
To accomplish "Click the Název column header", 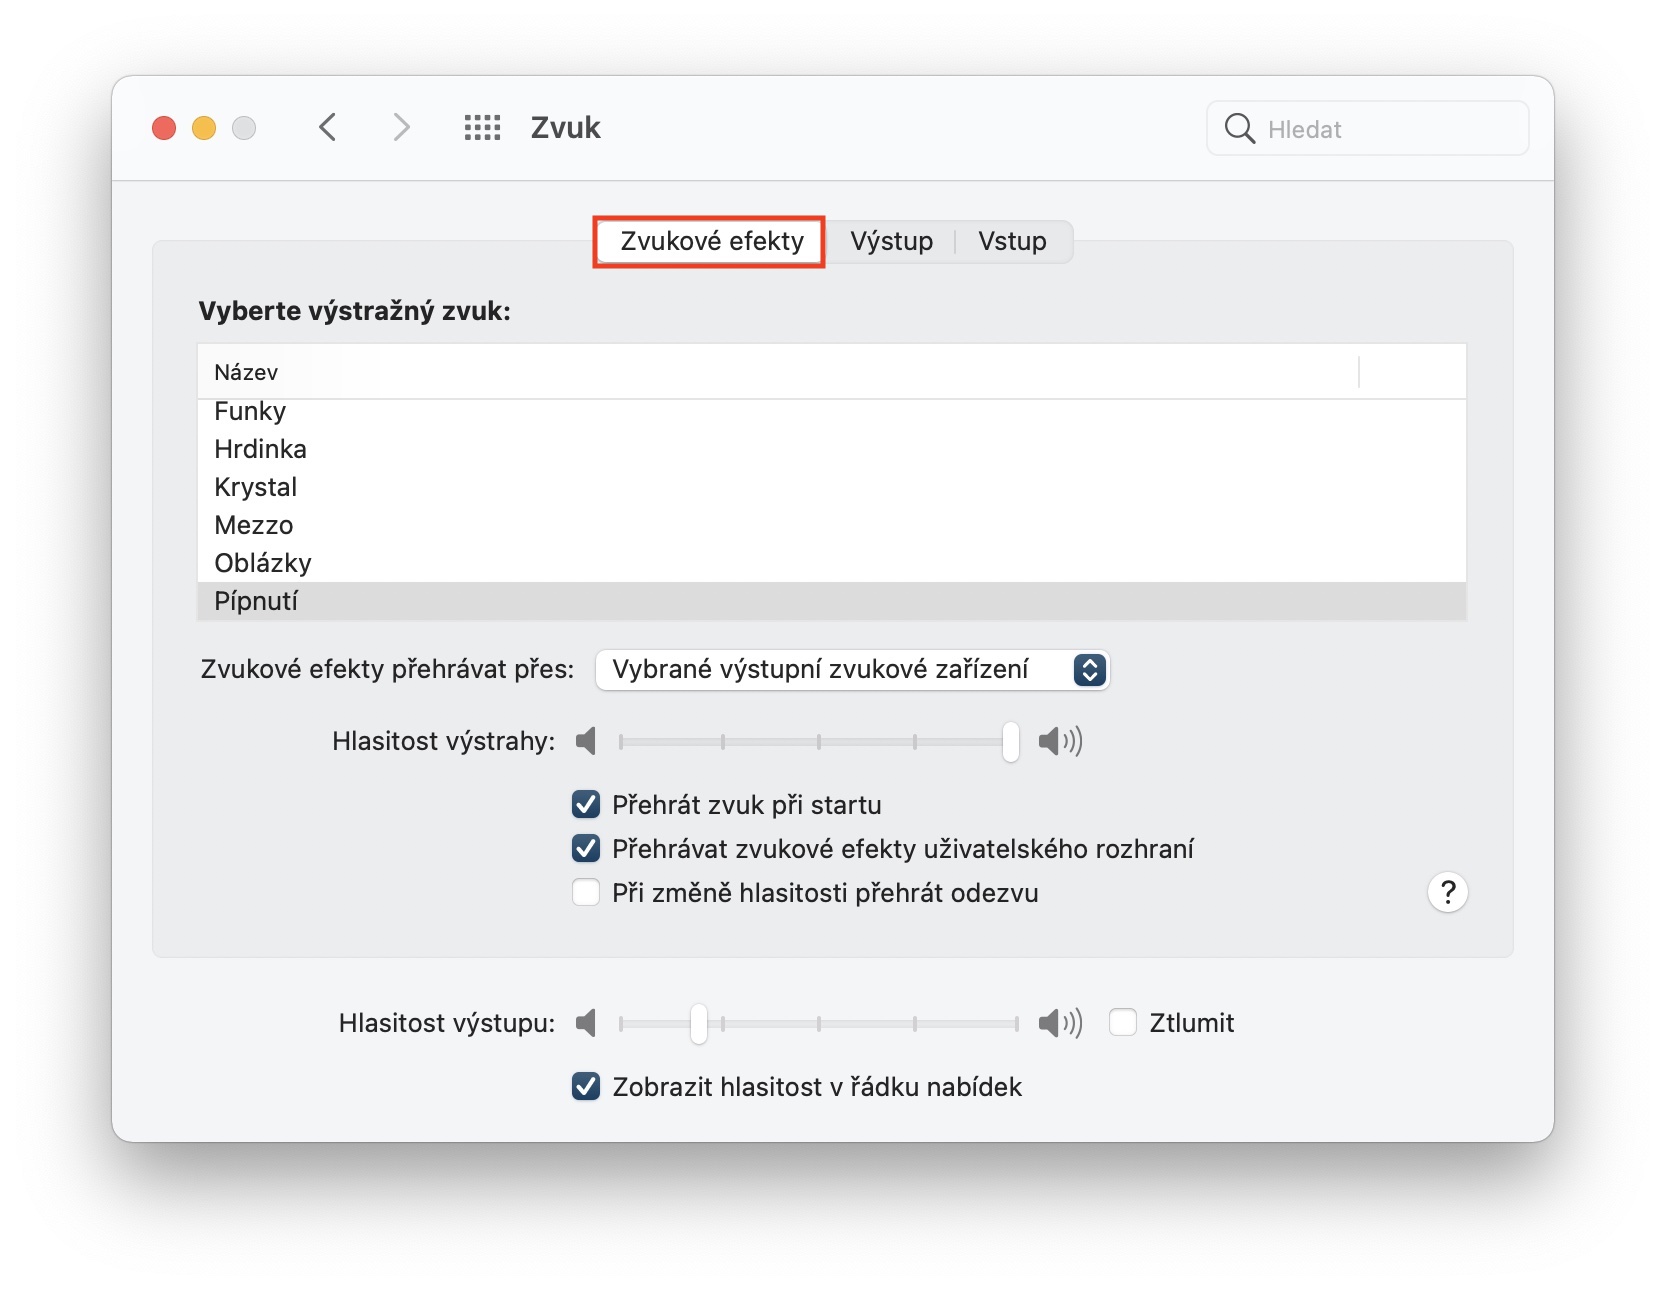I will click(246, 372).
